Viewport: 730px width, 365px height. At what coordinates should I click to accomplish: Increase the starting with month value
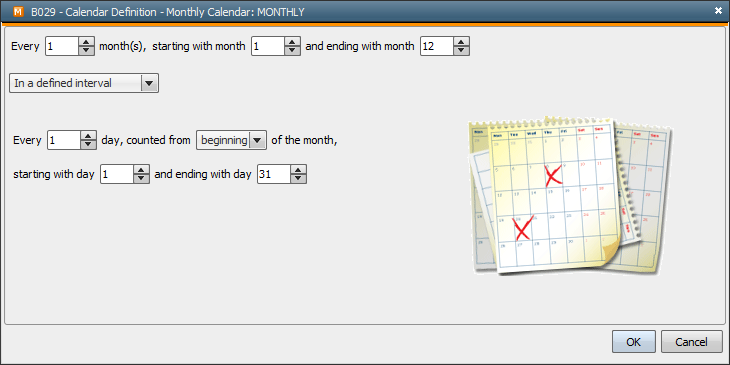292,42
